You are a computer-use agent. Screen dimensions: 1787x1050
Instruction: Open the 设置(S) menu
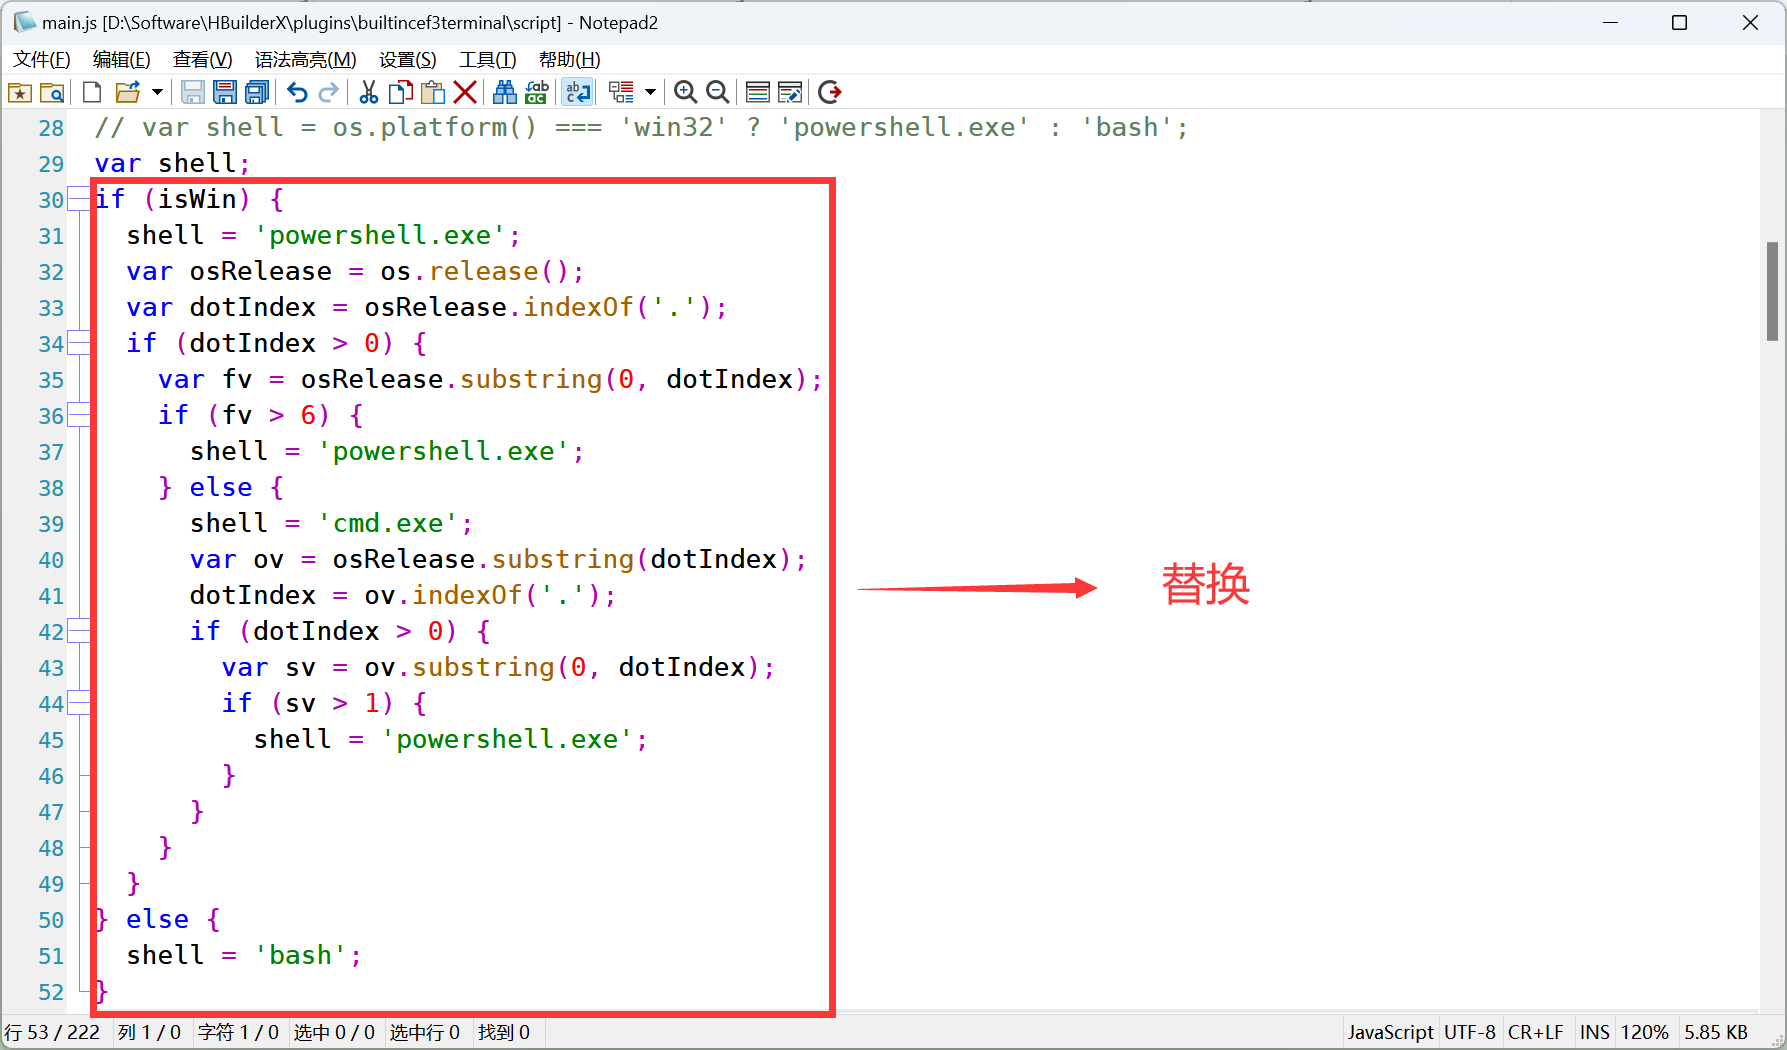coord(408,60)
